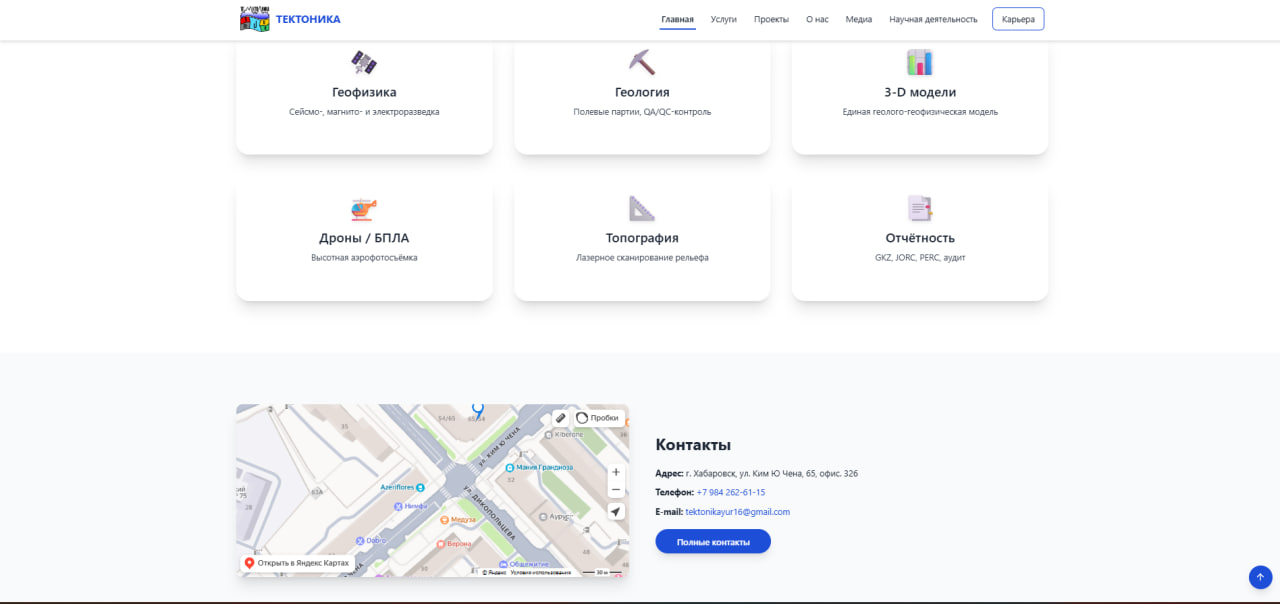The image size is (1280, 604).
Task: Open the Топография card title
Action: coord(642,238)
